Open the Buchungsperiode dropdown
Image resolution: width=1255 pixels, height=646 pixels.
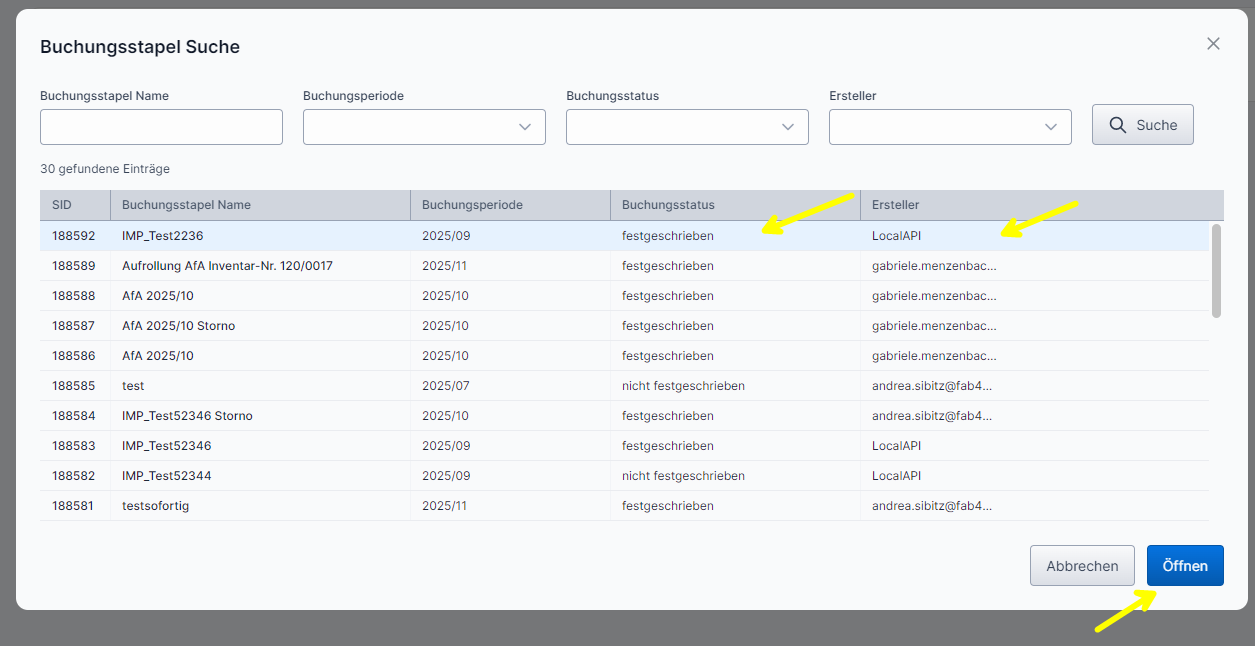(x=424, y=127)
